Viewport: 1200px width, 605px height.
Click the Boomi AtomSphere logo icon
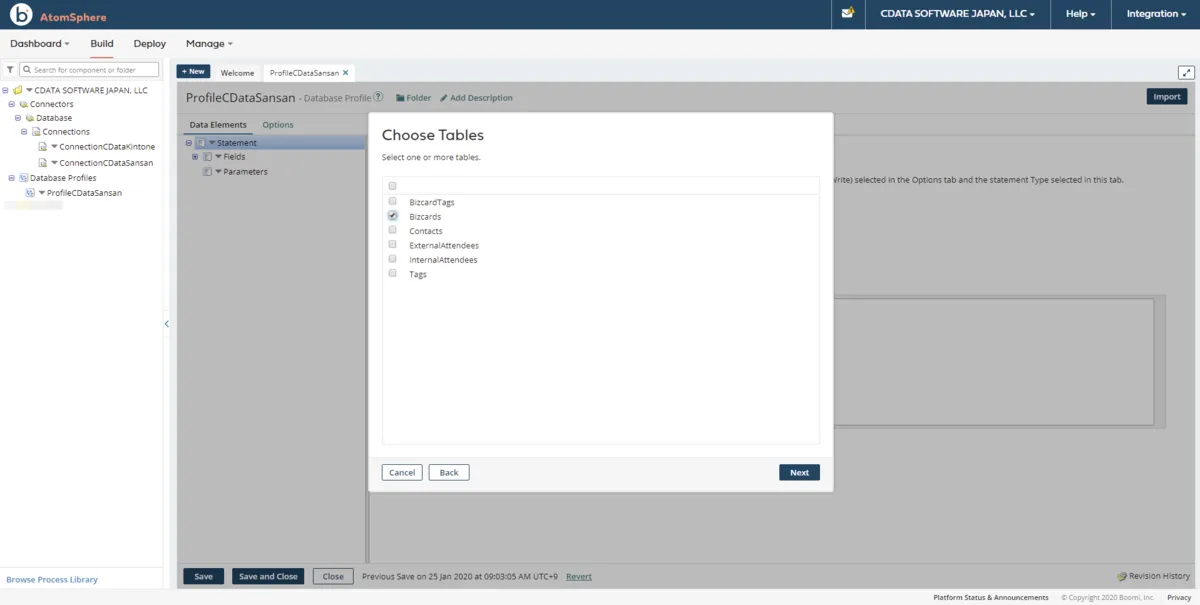tap(21, 15)
